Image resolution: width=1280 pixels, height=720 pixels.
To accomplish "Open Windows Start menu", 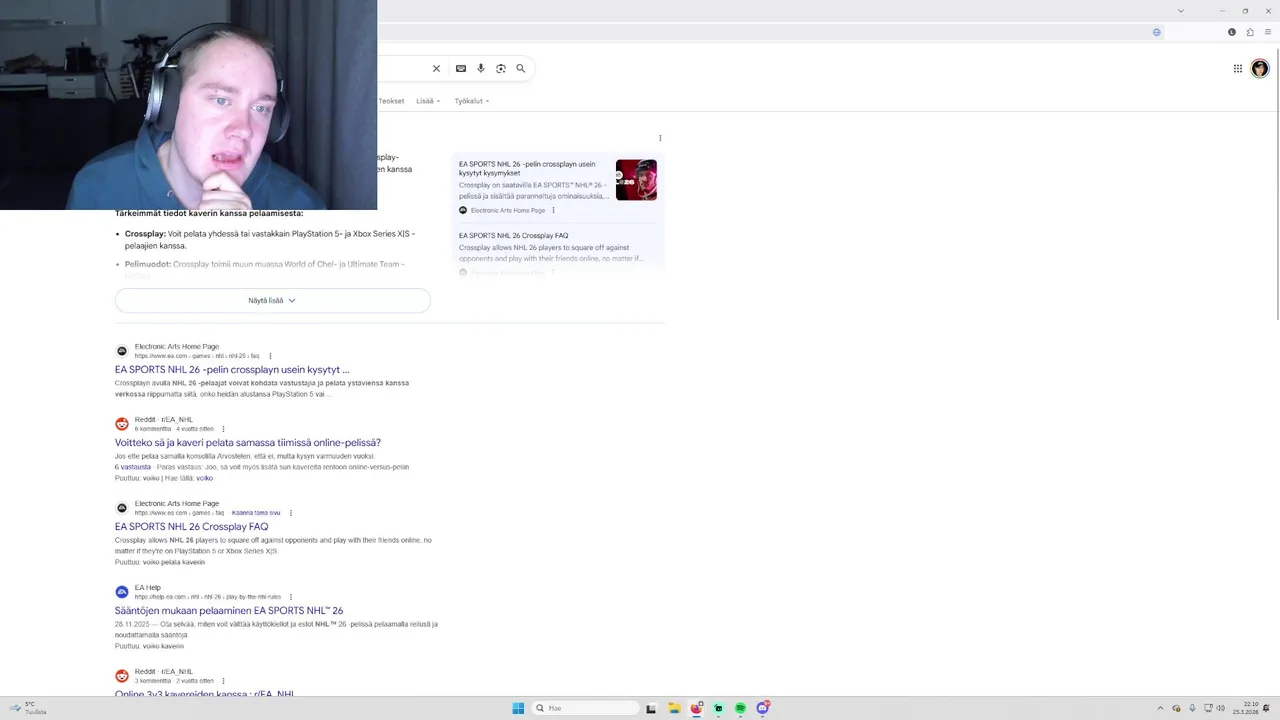I will pyautogui.click(x=518, y=708).
